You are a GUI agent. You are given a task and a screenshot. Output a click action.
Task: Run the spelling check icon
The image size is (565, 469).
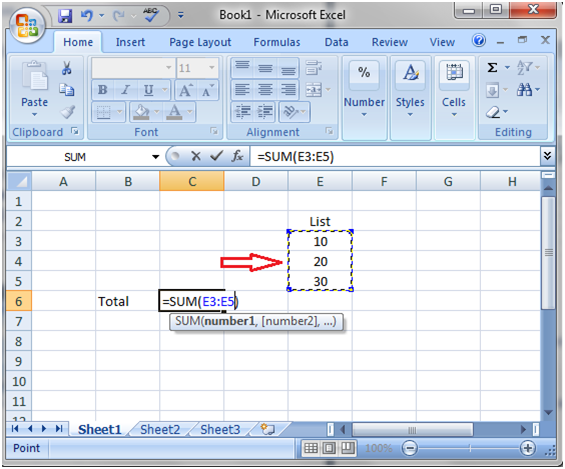tap(151, 15)
